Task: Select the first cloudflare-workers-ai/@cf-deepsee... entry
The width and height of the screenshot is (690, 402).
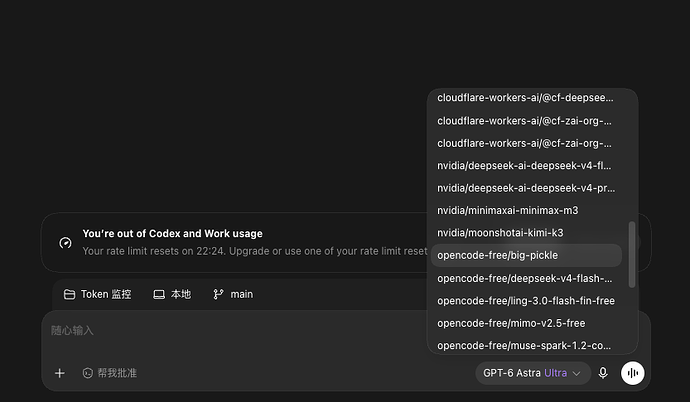Action: 526,98
